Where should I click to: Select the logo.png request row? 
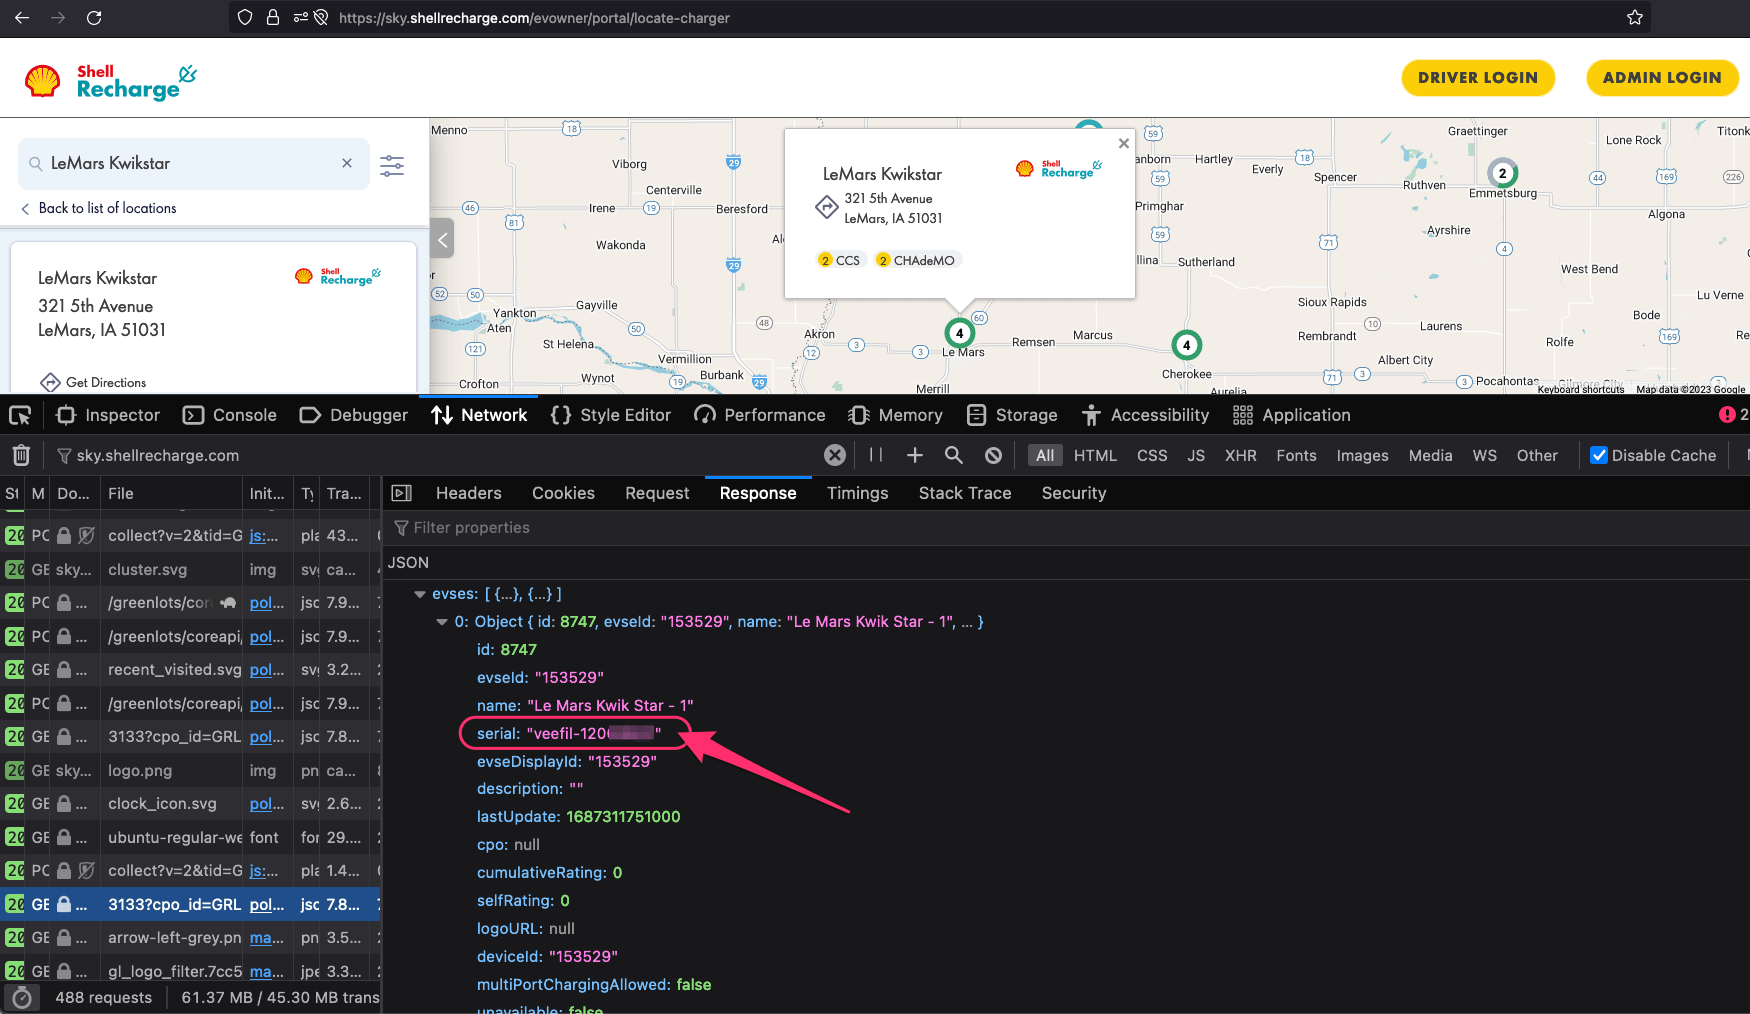(190, 770)
